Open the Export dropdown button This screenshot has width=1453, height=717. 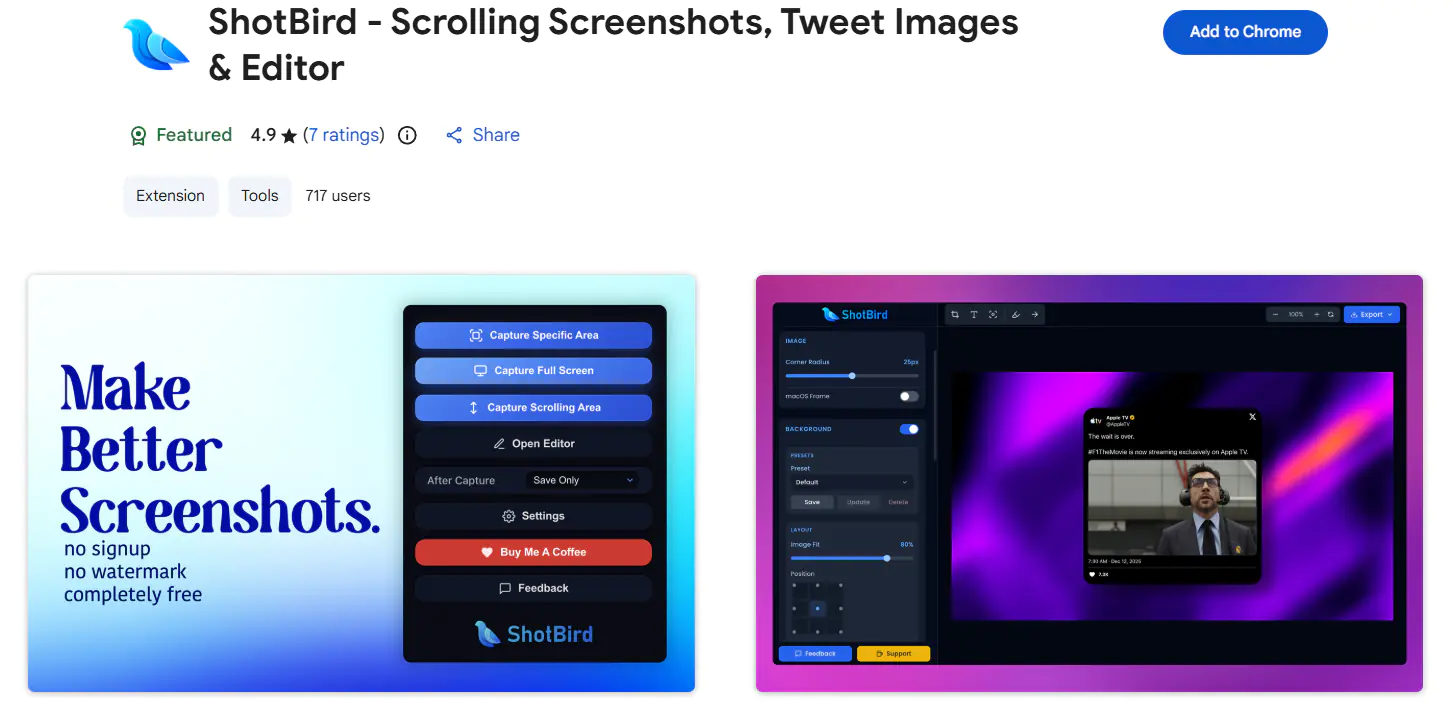pyautogui.click(x=1371, y=314)
